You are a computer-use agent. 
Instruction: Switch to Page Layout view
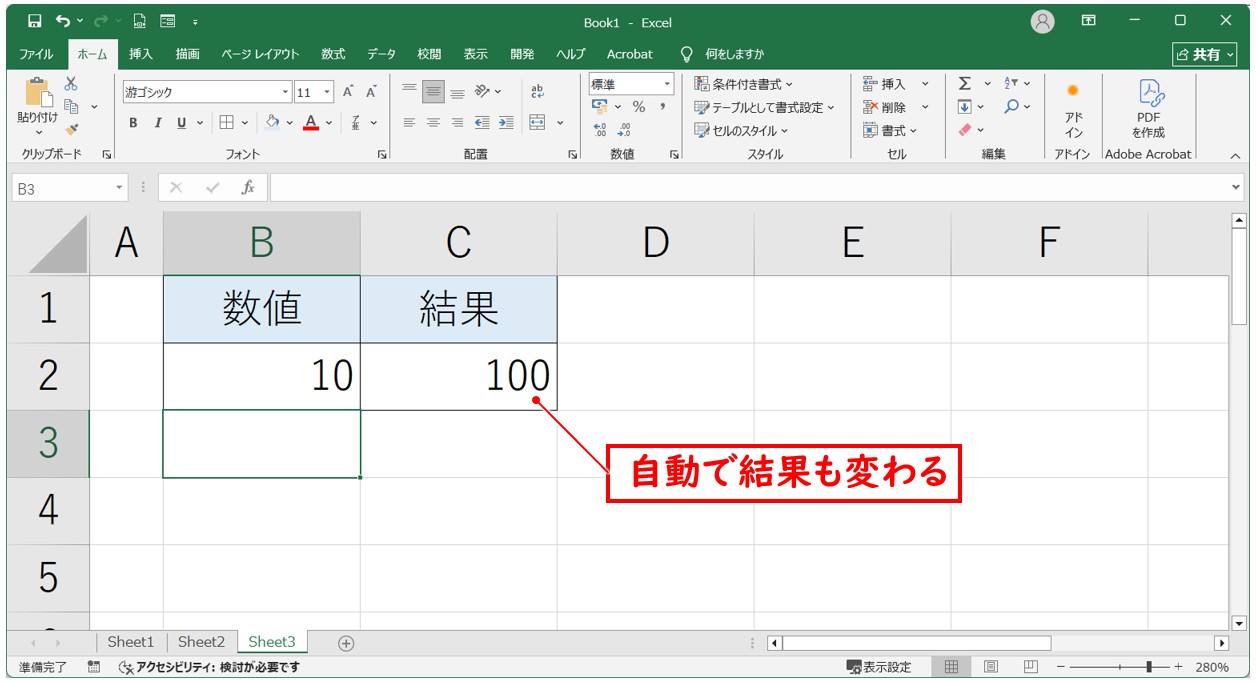(x=991, y=667)
